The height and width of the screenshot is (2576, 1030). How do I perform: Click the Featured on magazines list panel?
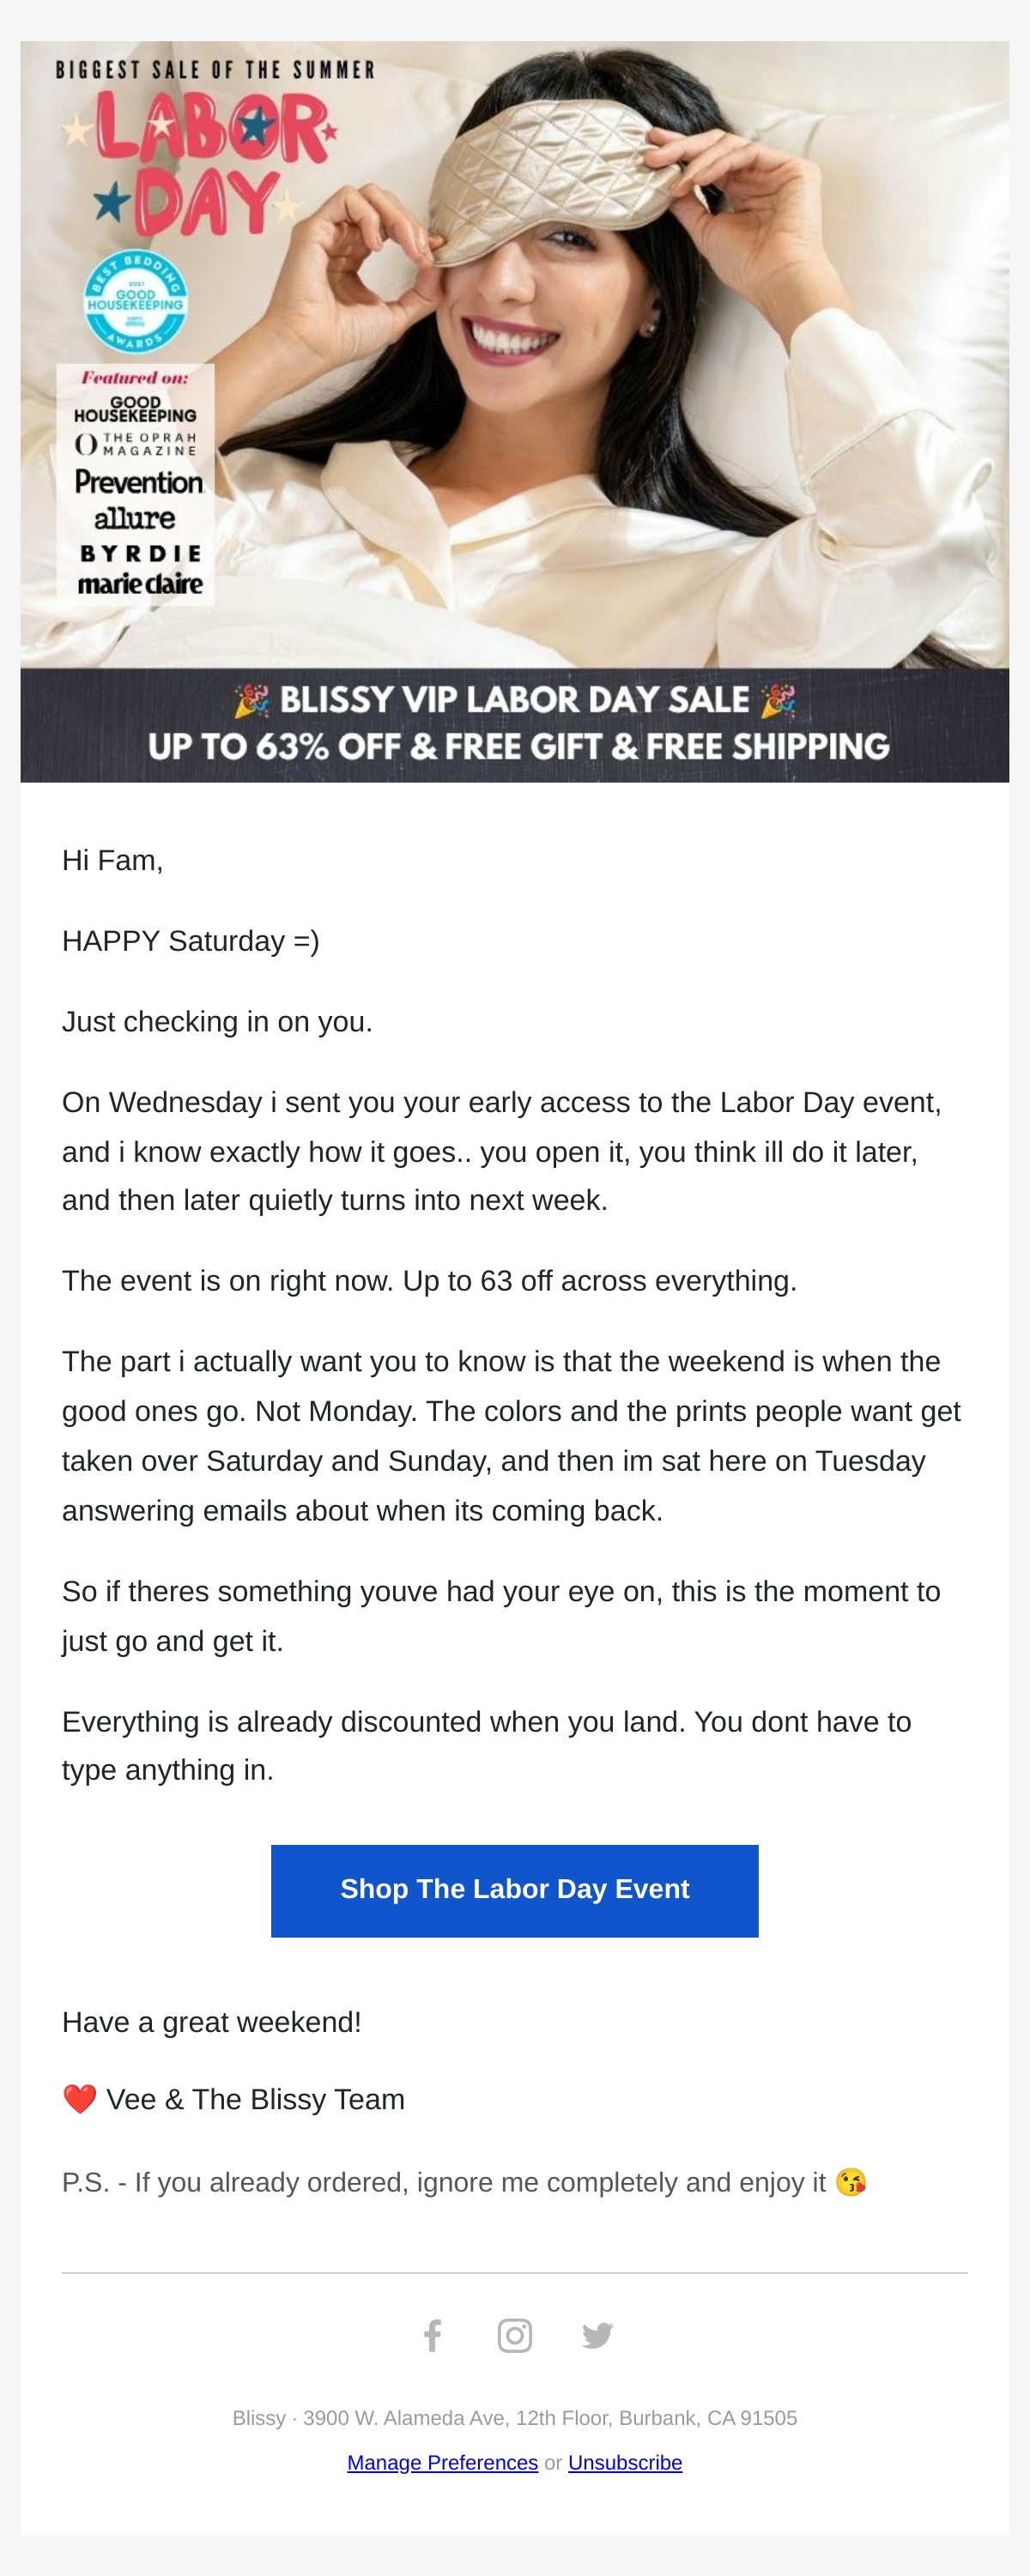coord(136,484)
